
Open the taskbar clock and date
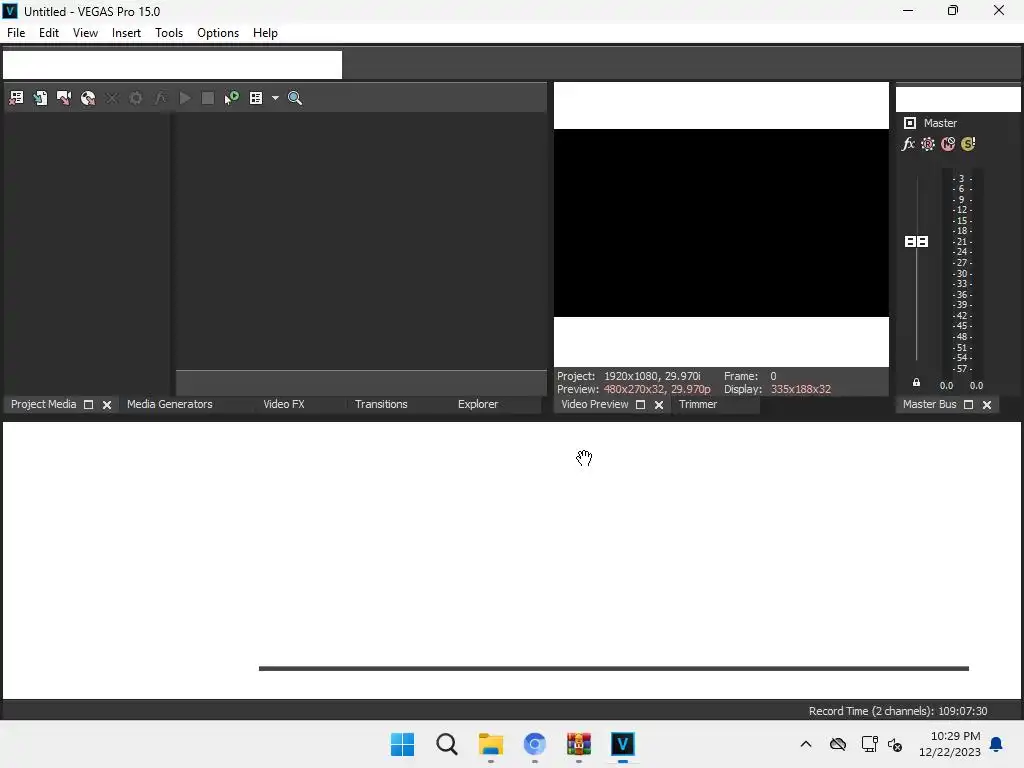coord(950,744)
